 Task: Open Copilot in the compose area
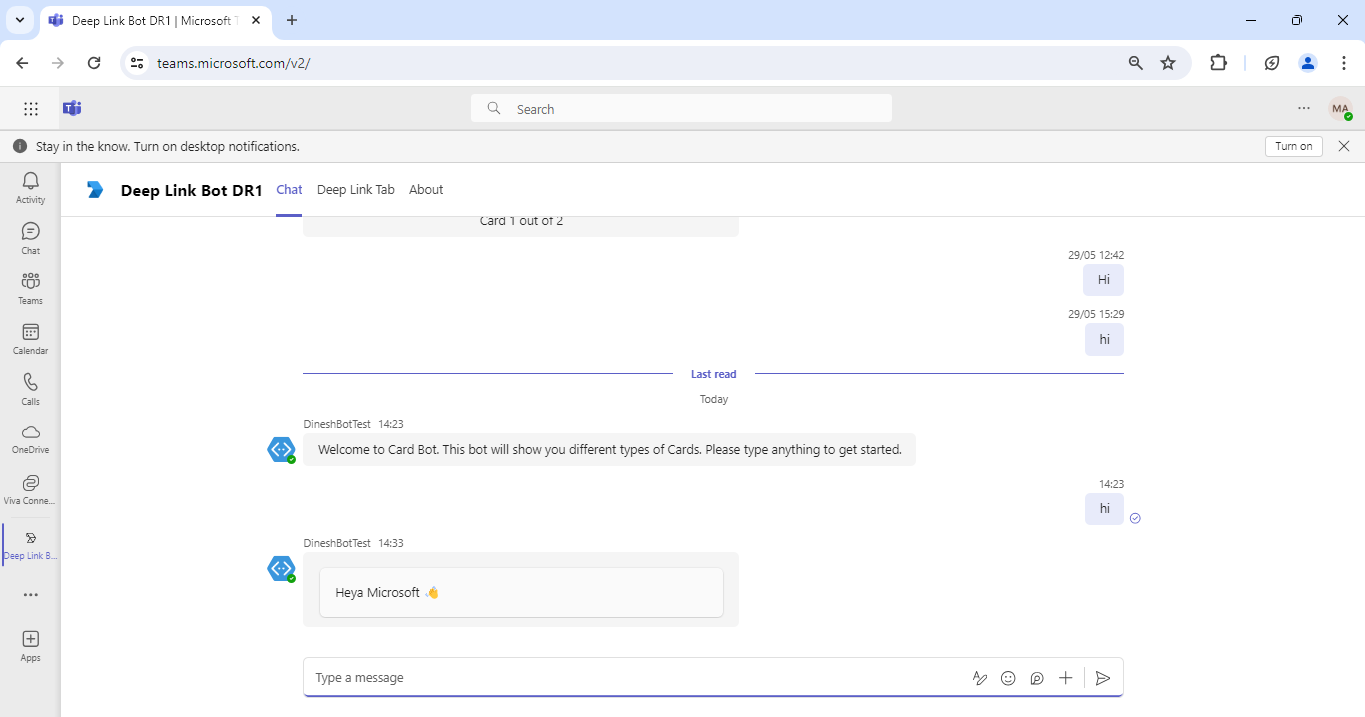pyautogui.click(x=1037, y=678)
